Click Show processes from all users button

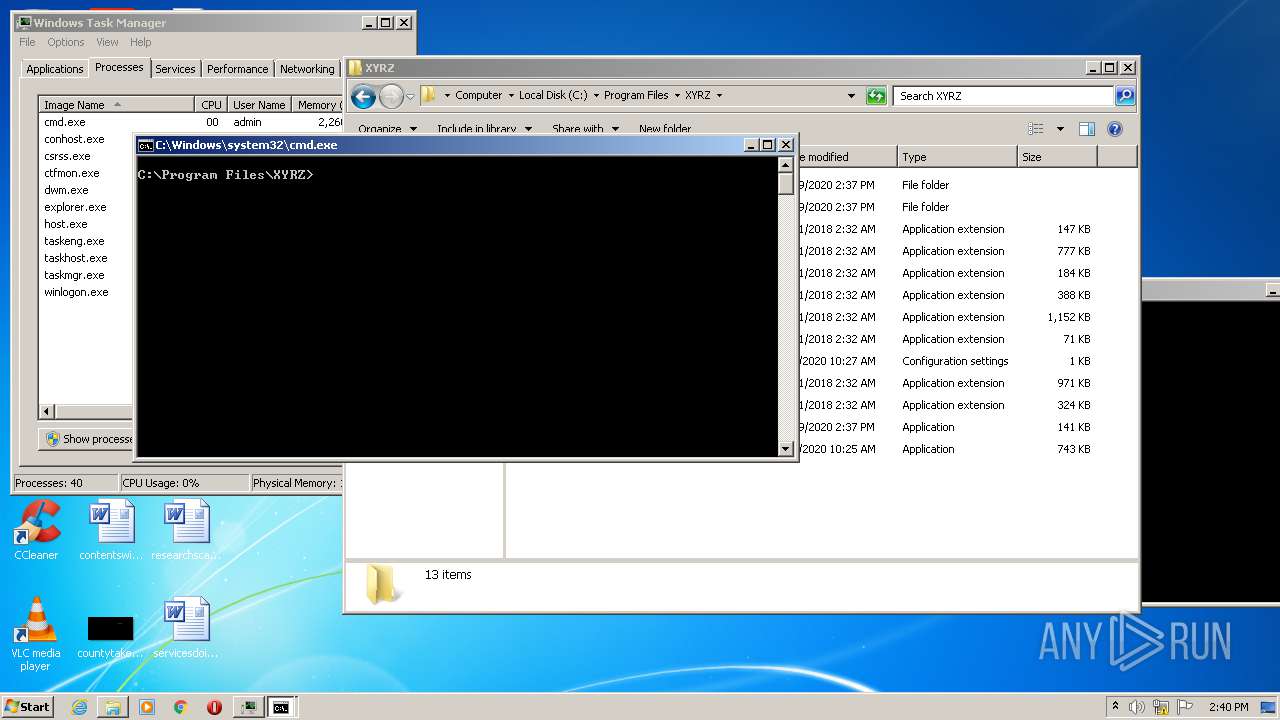[88, 439]
